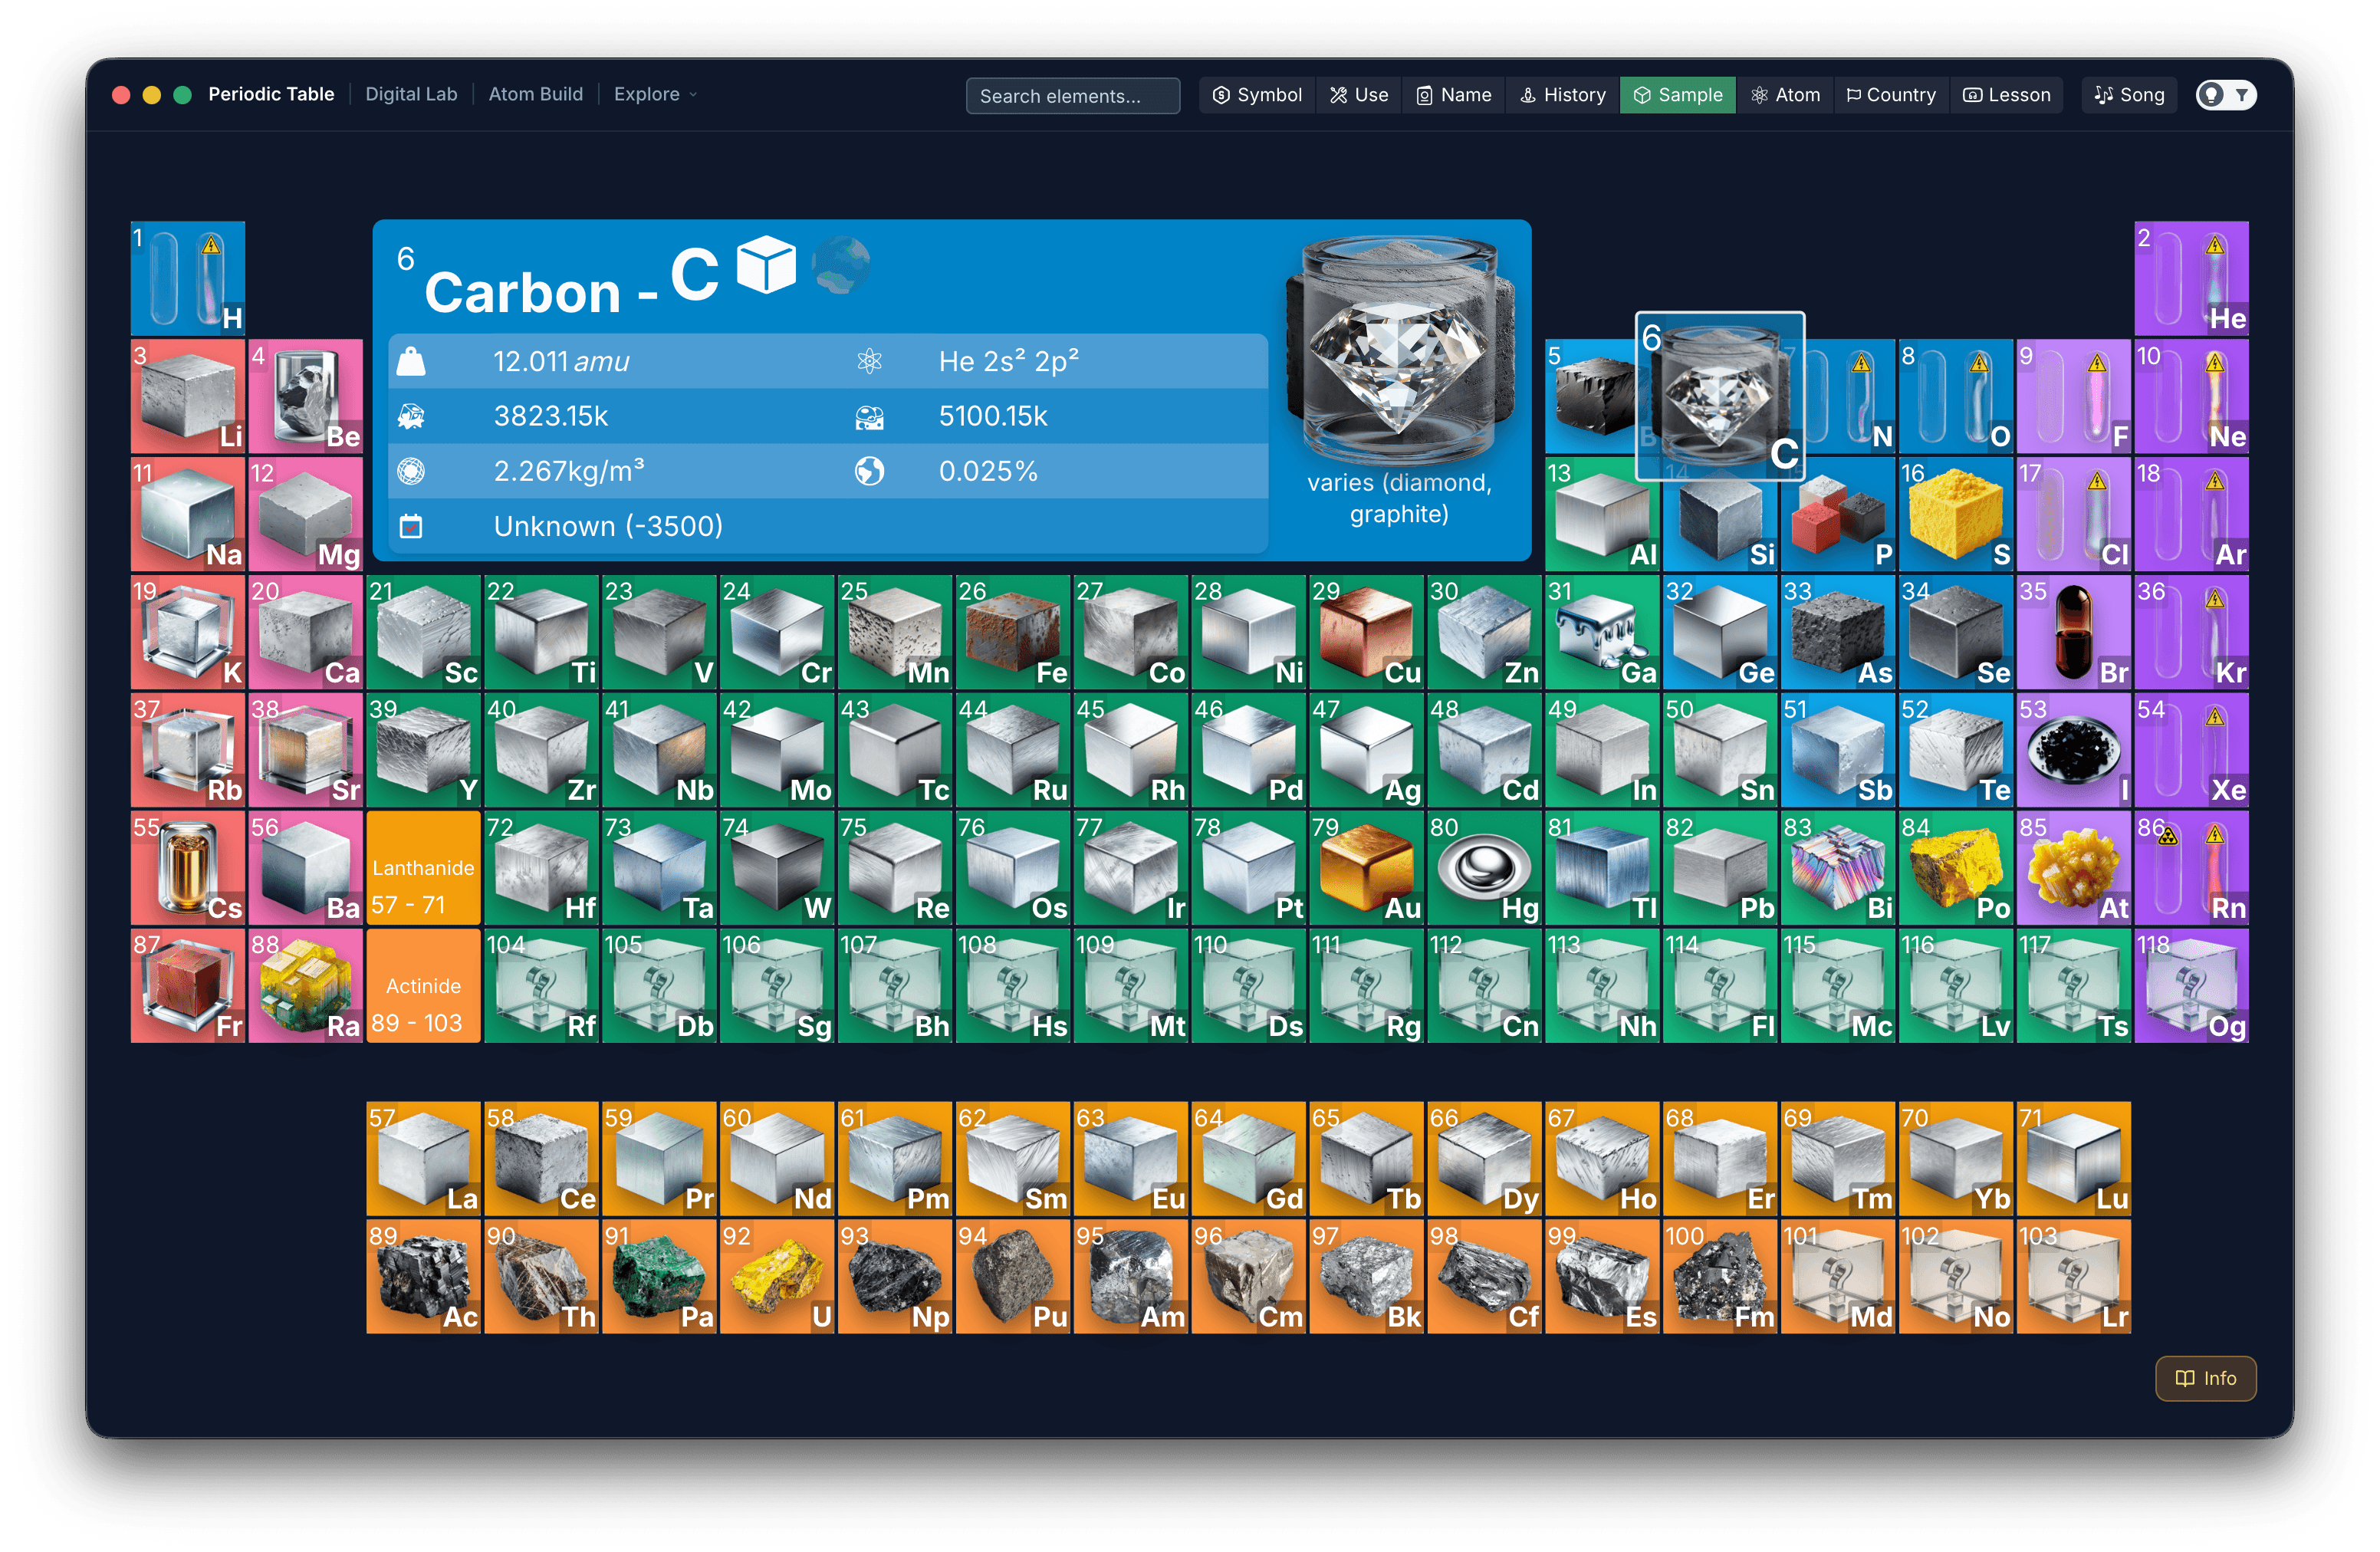Image resolution: width=2380 pixels, height=1552 pixels.
Task: Select the Beryllium (Be) element tile
Action: pyautogui.click(x=306, y=396)
